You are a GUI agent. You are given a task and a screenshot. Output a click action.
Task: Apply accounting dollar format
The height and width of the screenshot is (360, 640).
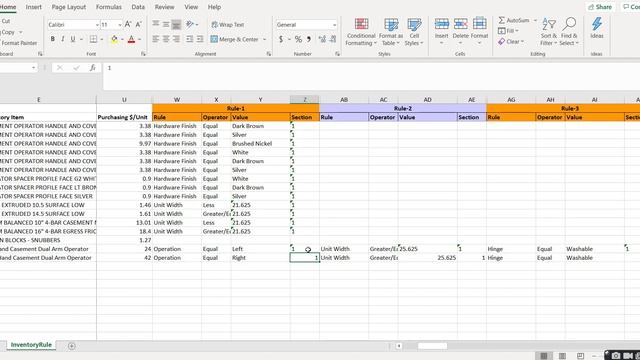pos(281,39)
